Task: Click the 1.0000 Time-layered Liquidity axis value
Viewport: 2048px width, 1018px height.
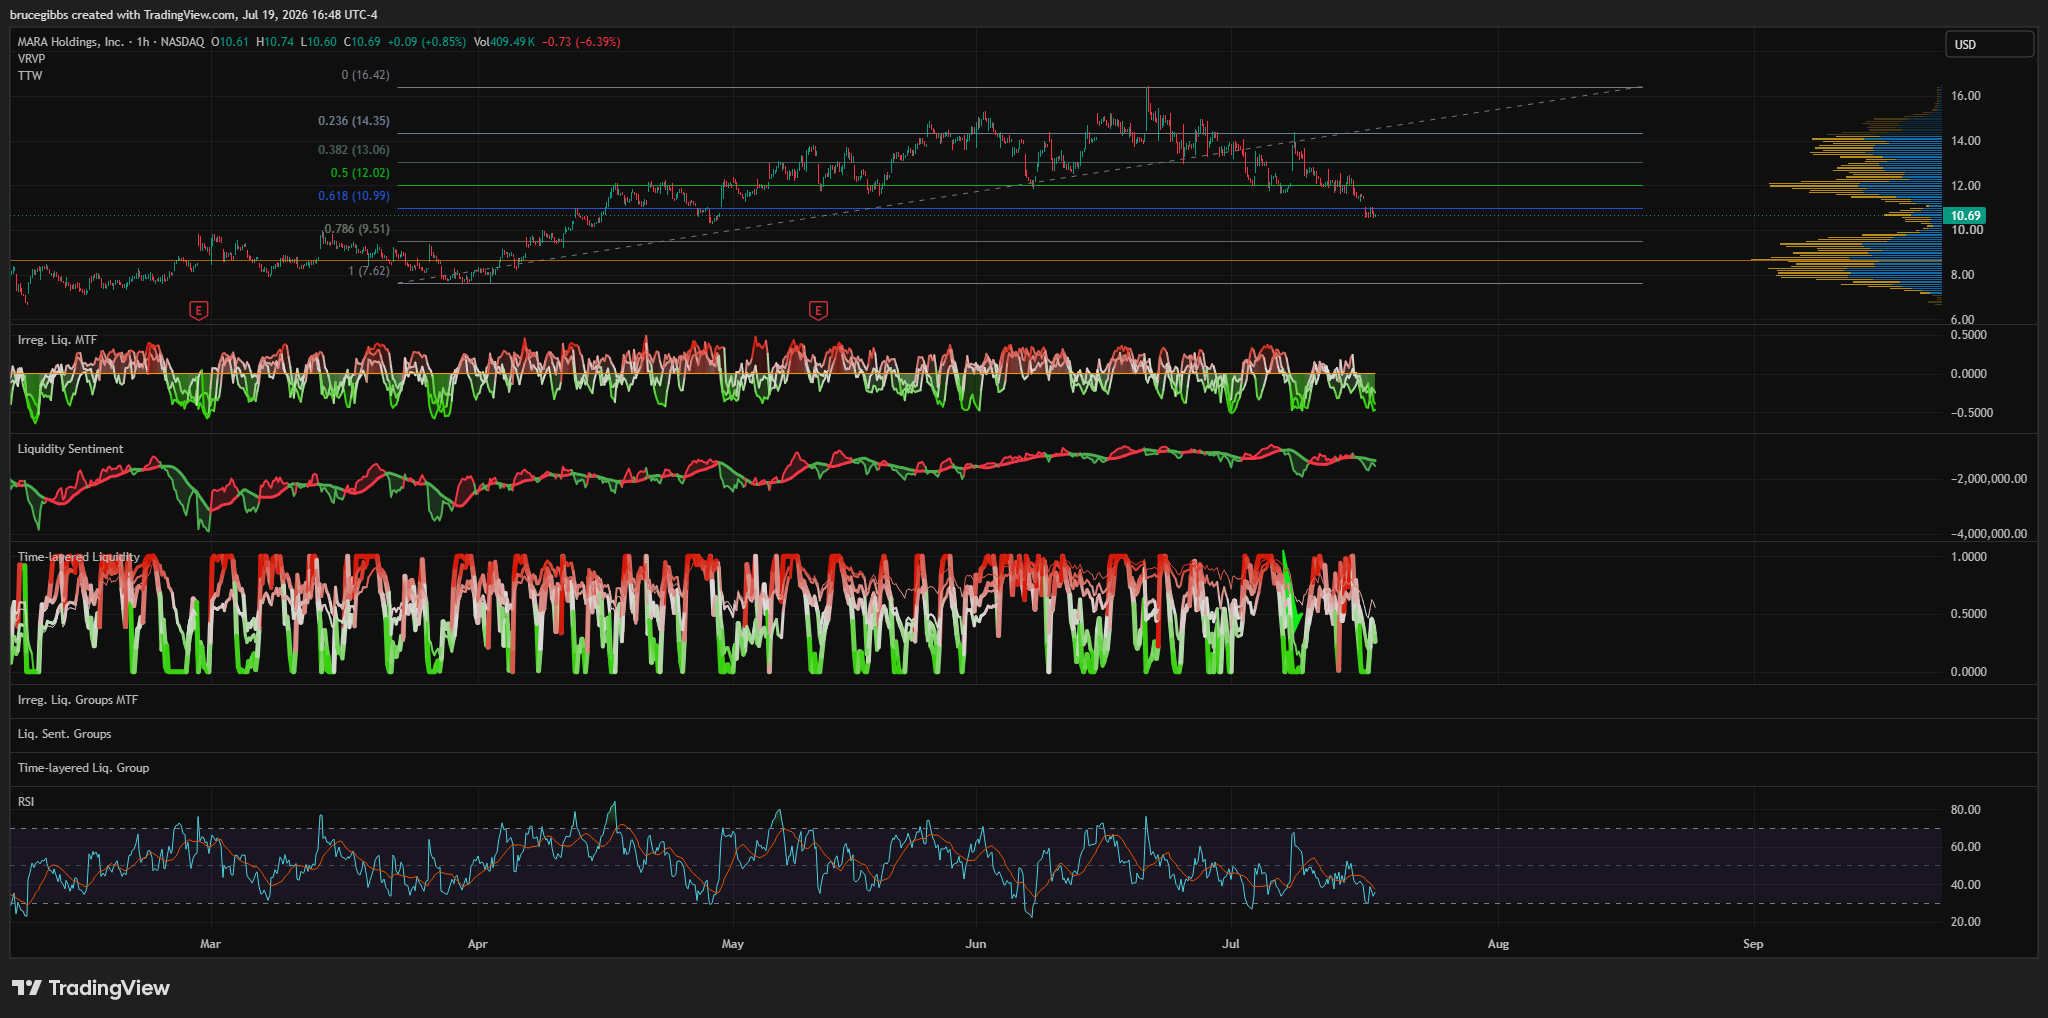Action: click(x=1969, y=557)
